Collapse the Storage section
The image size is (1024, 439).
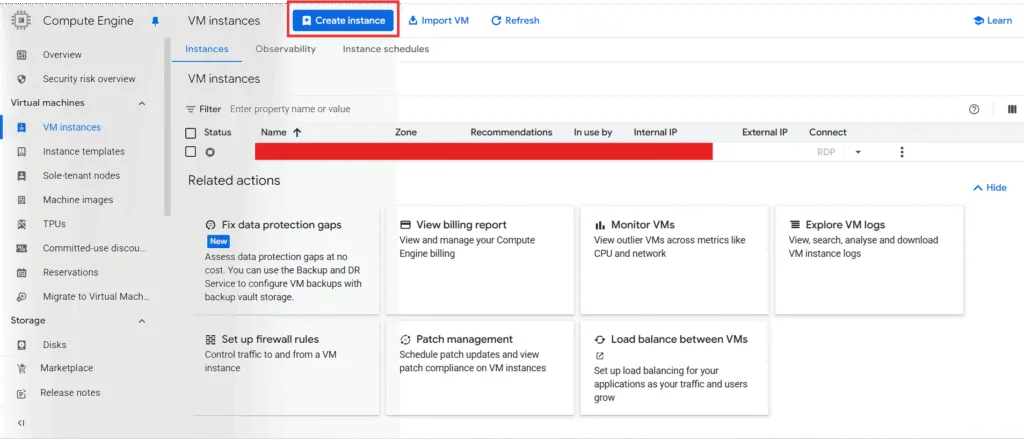click(142, 321)
